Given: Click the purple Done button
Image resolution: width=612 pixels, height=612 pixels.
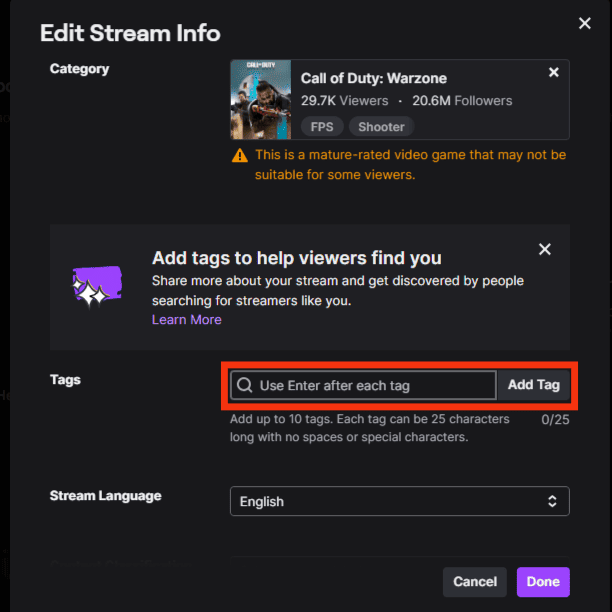Looking at the screenshot, I should [x=543, y=582].
